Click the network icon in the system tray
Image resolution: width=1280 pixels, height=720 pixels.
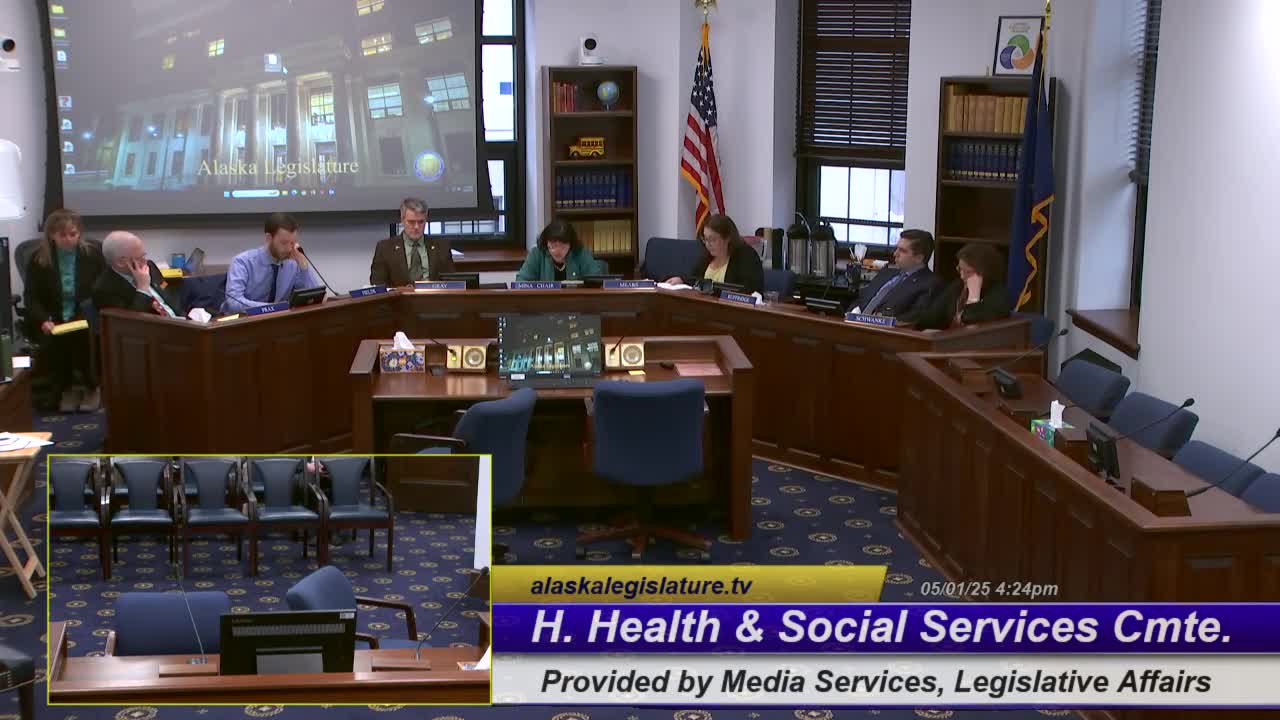coord(452,187)
